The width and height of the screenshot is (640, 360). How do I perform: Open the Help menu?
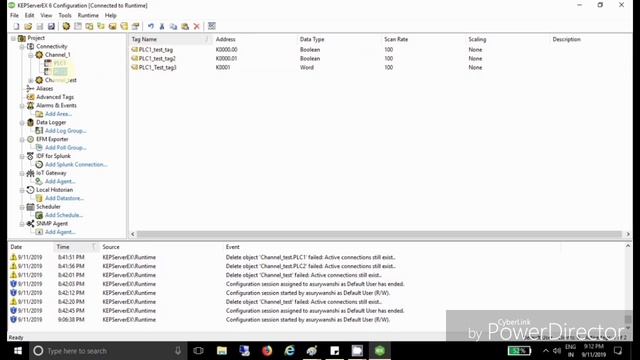click(111, 15)
